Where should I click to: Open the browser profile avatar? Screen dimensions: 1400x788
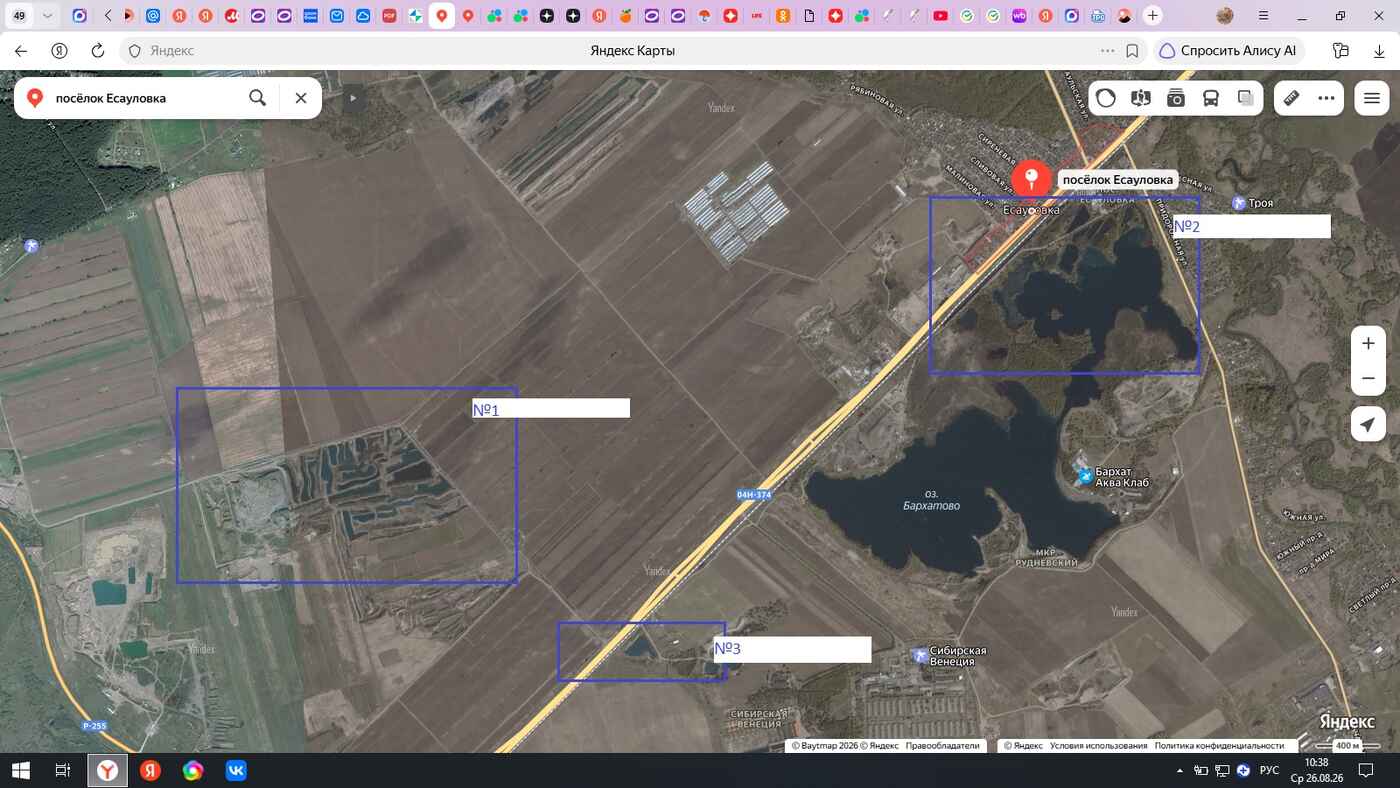coord(1225,16)
